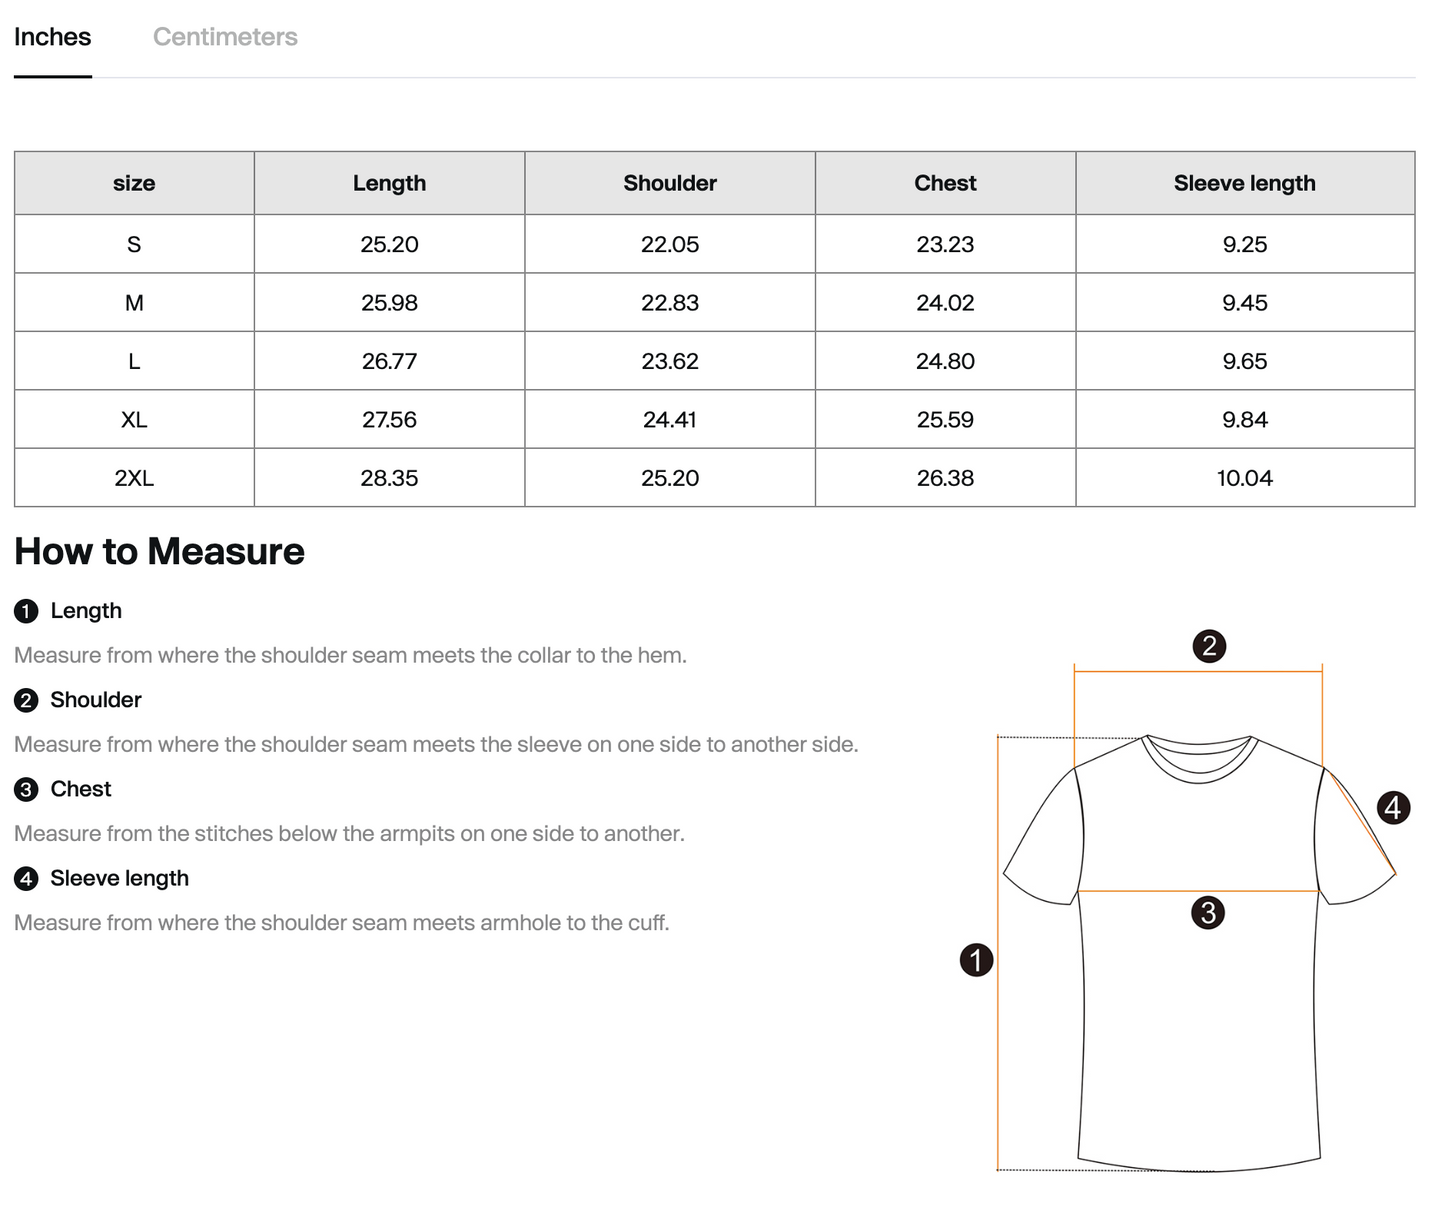Click the 3 marker on the t-shirt chest
1445x1230 pixels.
click(1208, 912)
